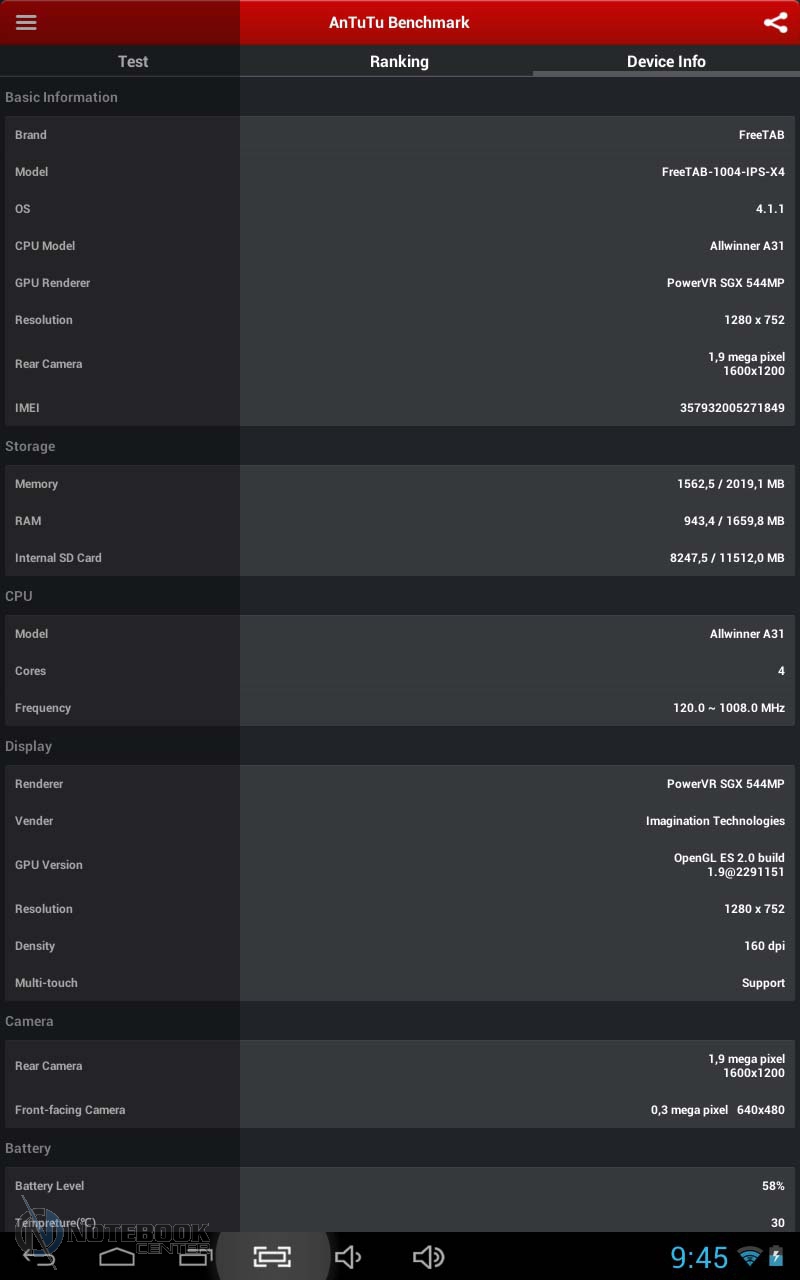The image size is (800, 1280).
Task: Open the hamburger menu
Action: pyautogui.click(x=26, y=22)
